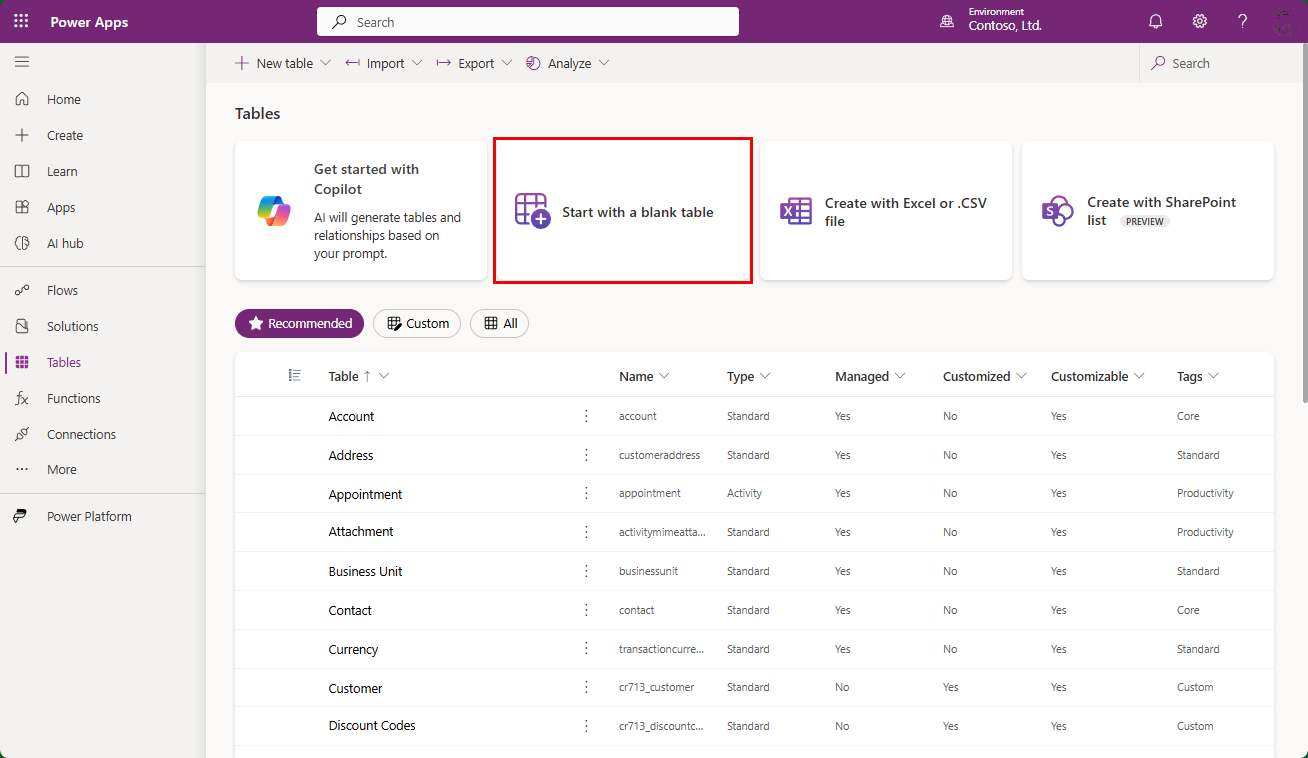Open the Business Unit table link
Viewport: 1308px width, 758px height.
(365, 571)
